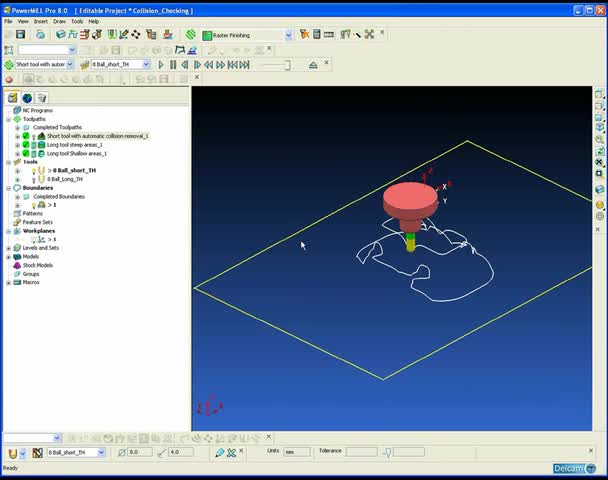
Task: Click the wireframe globe icon on right view toolbar
Action: coord(599,216)
